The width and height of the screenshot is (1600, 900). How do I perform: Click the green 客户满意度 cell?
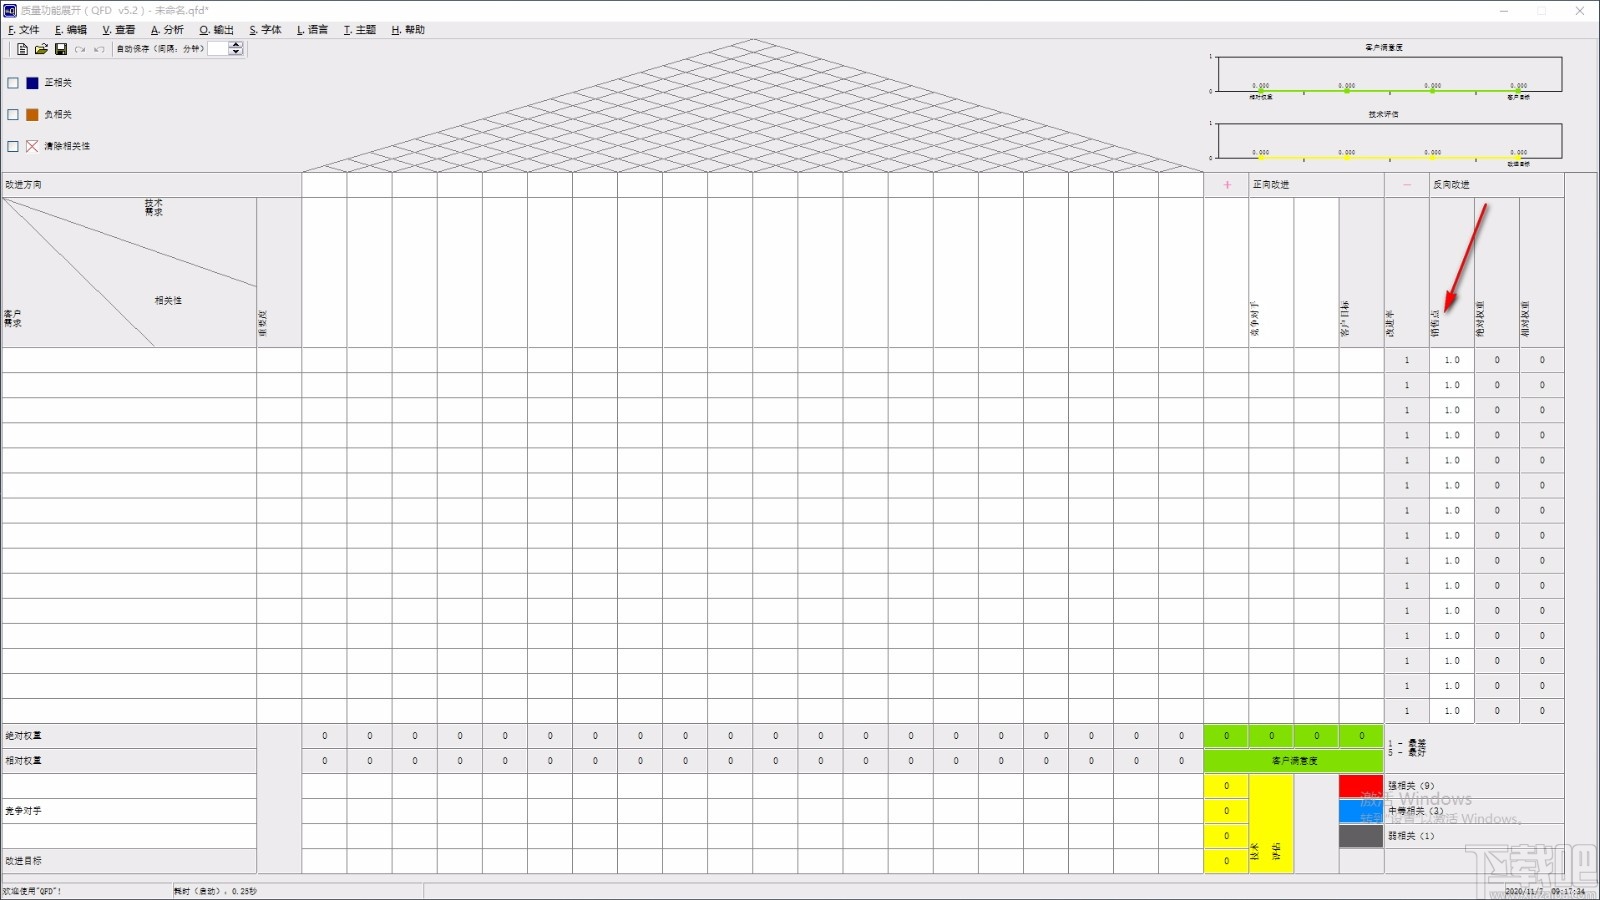point(1294,761)
